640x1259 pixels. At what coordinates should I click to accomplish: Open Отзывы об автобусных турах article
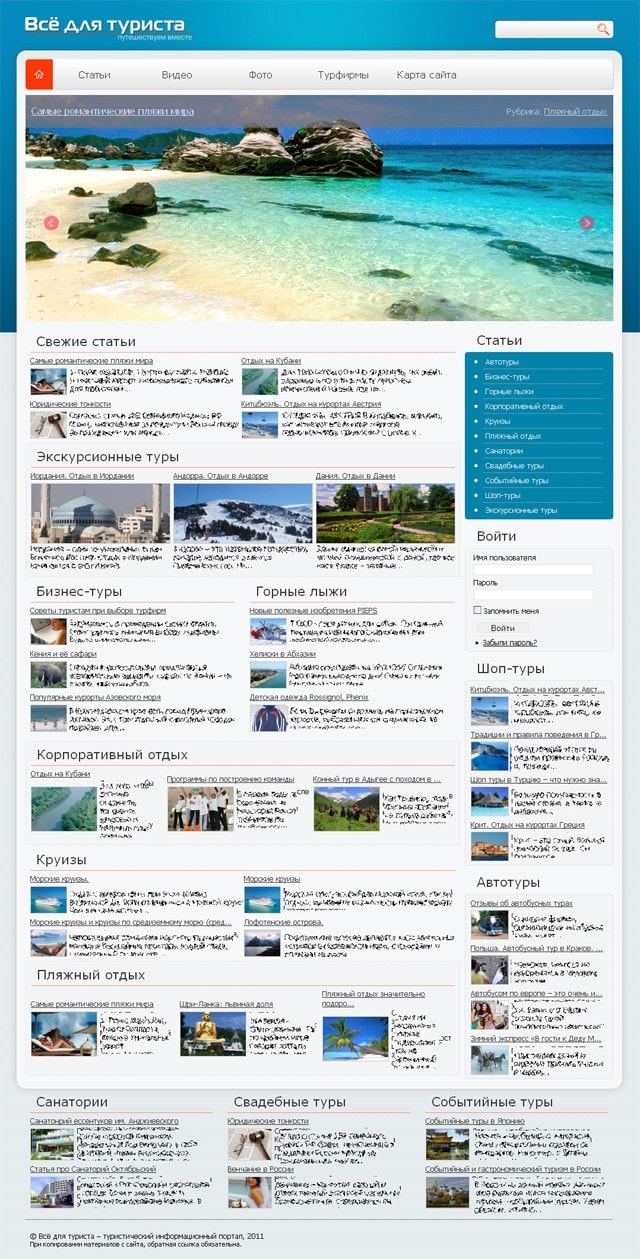click(521, 903)
